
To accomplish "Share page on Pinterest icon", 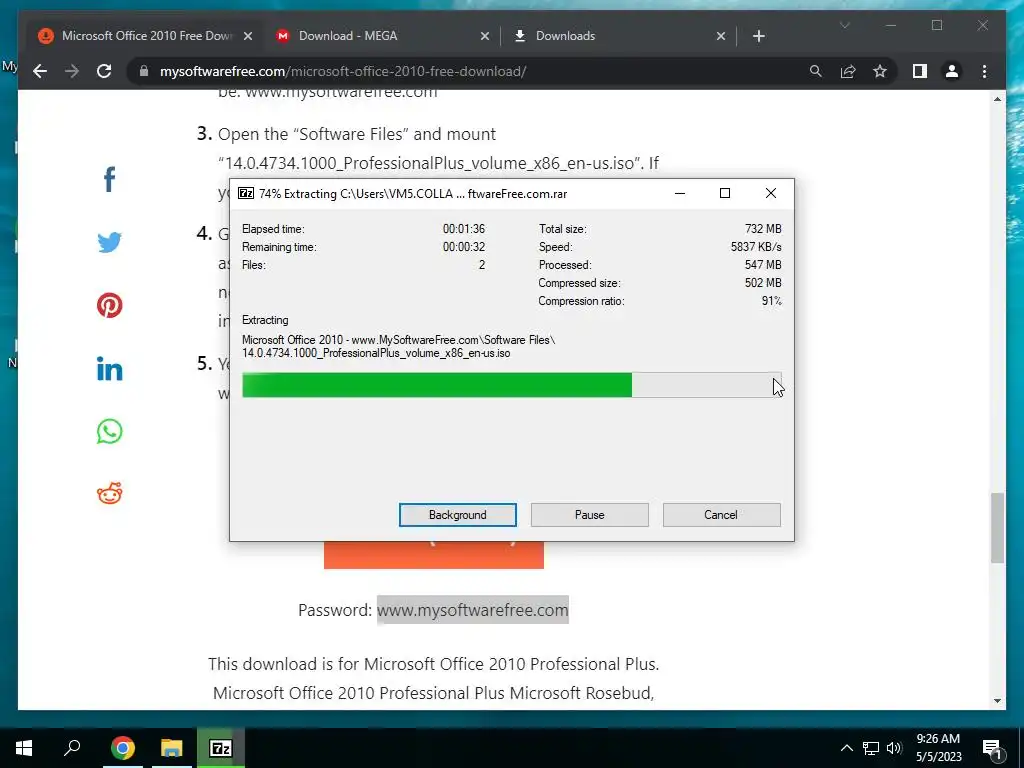I will pyautogui.click(x=109, y=305).
